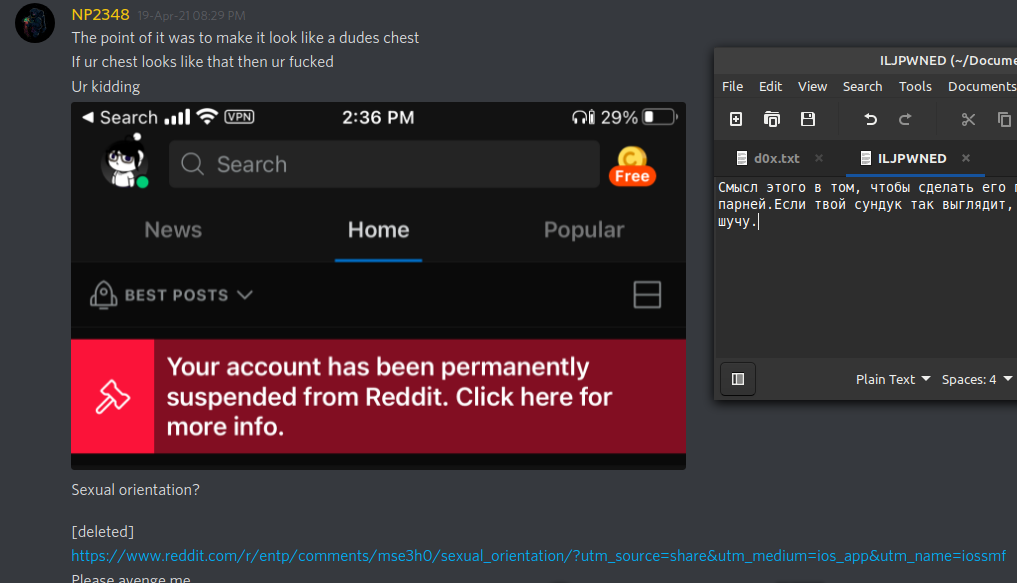1017x583 pixels.
Task: Click NP2348's Discord avatar
Action: tap(35, 23)
